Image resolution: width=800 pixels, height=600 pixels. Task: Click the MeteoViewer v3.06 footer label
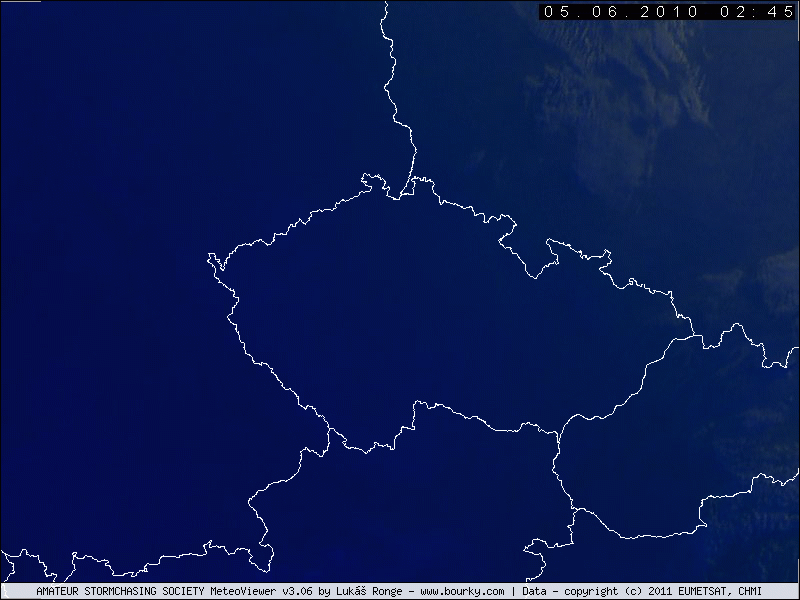coord(260,591)
